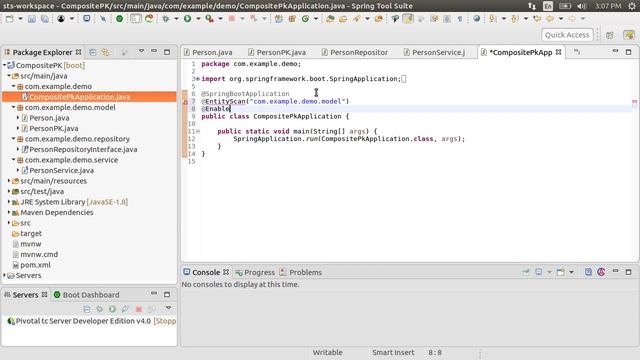The height and width of the screenshot is (360, 640).
Task: Expand PersonPK.java tree node
Action: 18,128
